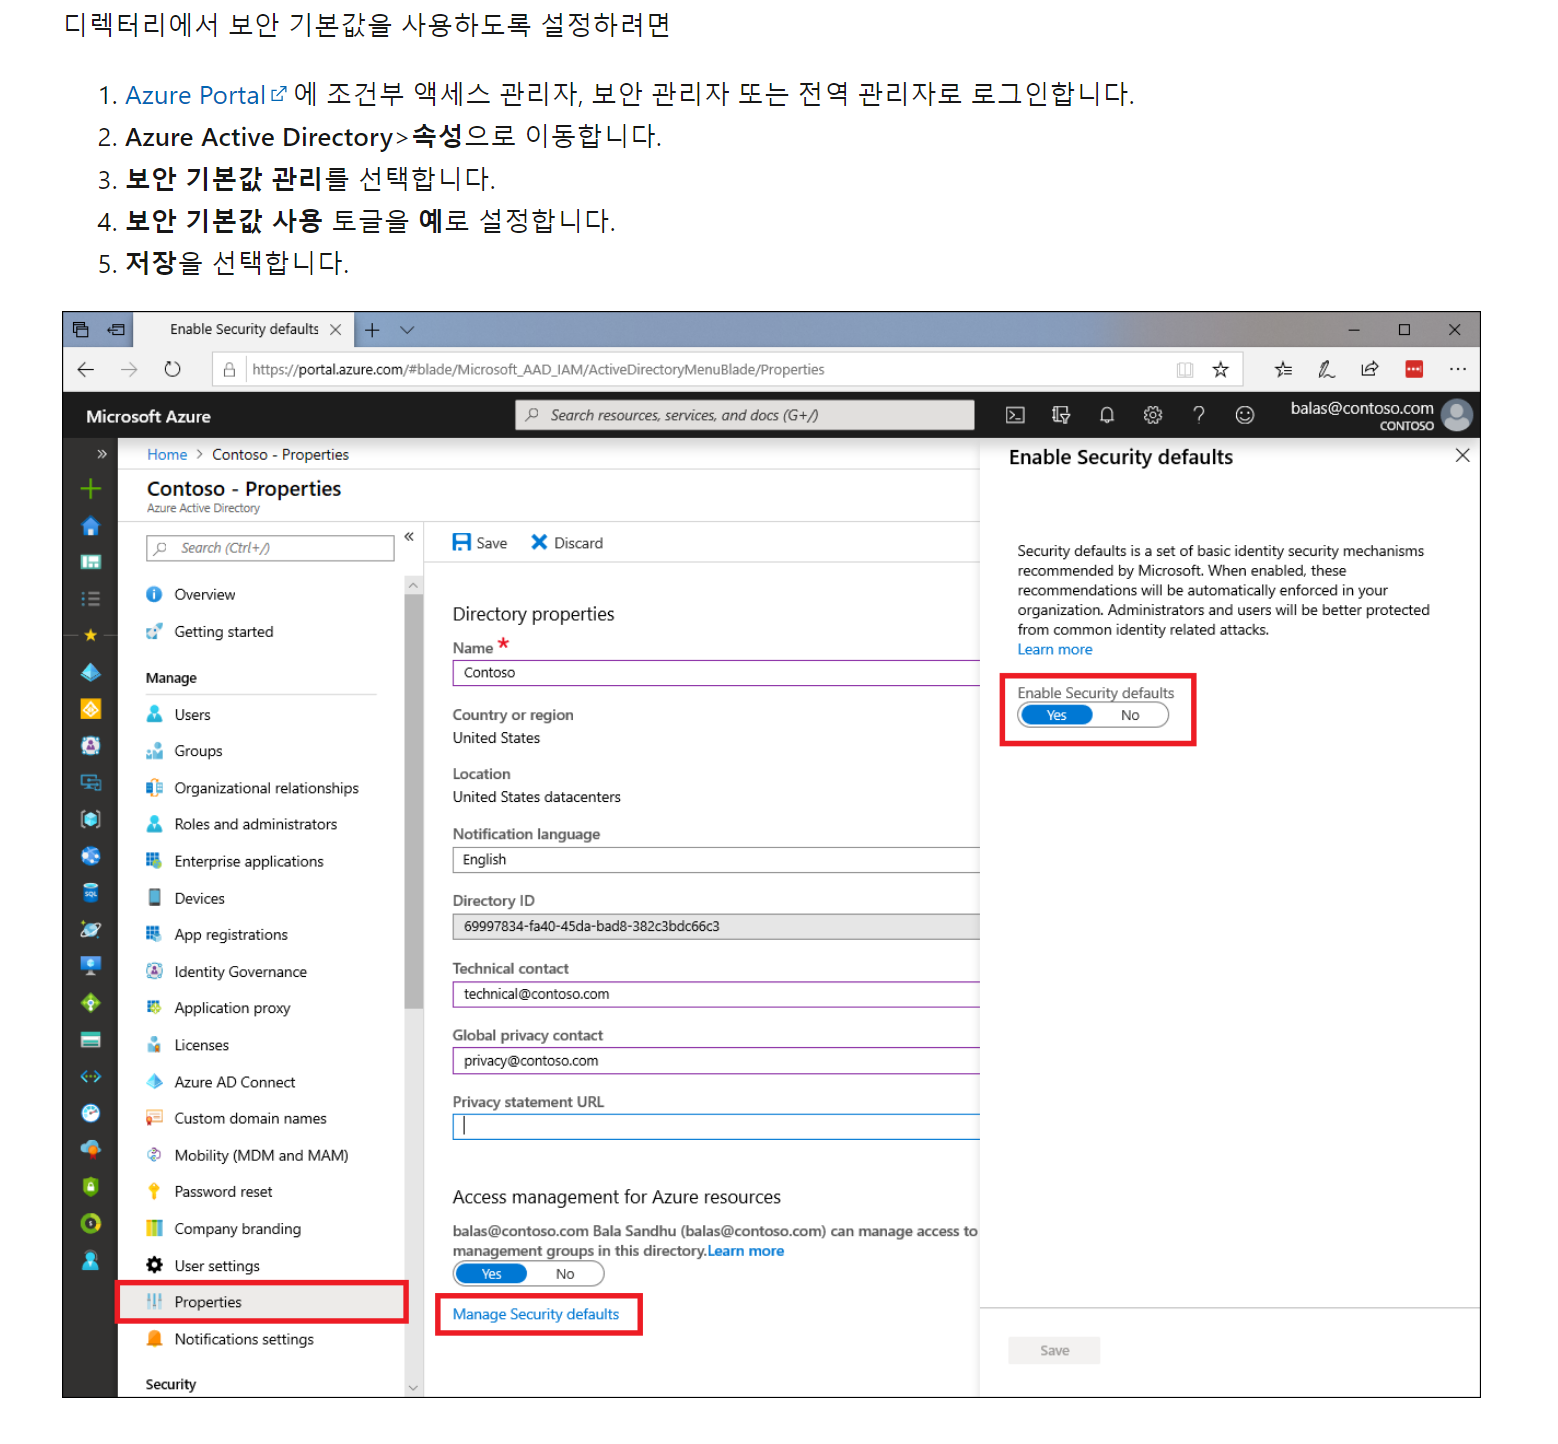Click the Azure search resources box
The height and width of the screenshot is (1444, 1558).
click(x=745, y=415)
